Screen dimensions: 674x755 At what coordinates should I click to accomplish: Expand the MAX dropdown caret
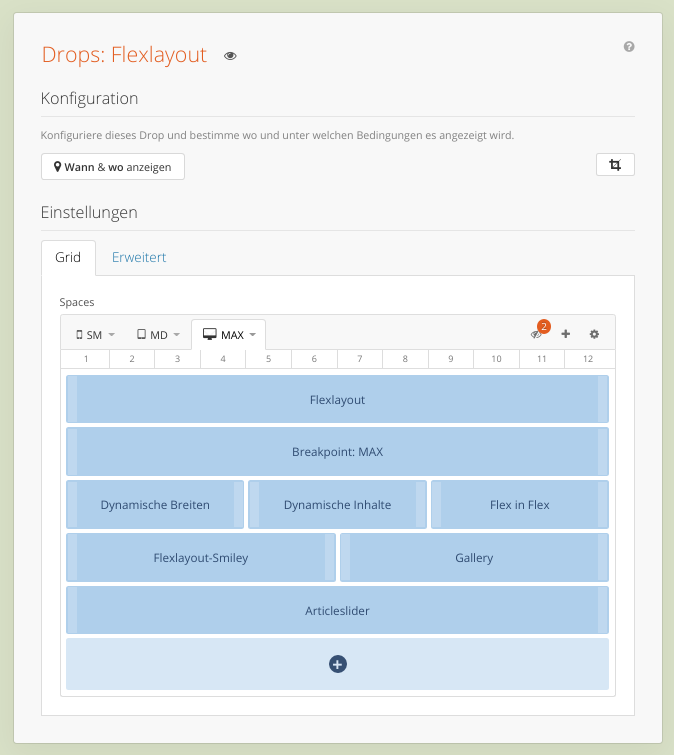[253, 335]
